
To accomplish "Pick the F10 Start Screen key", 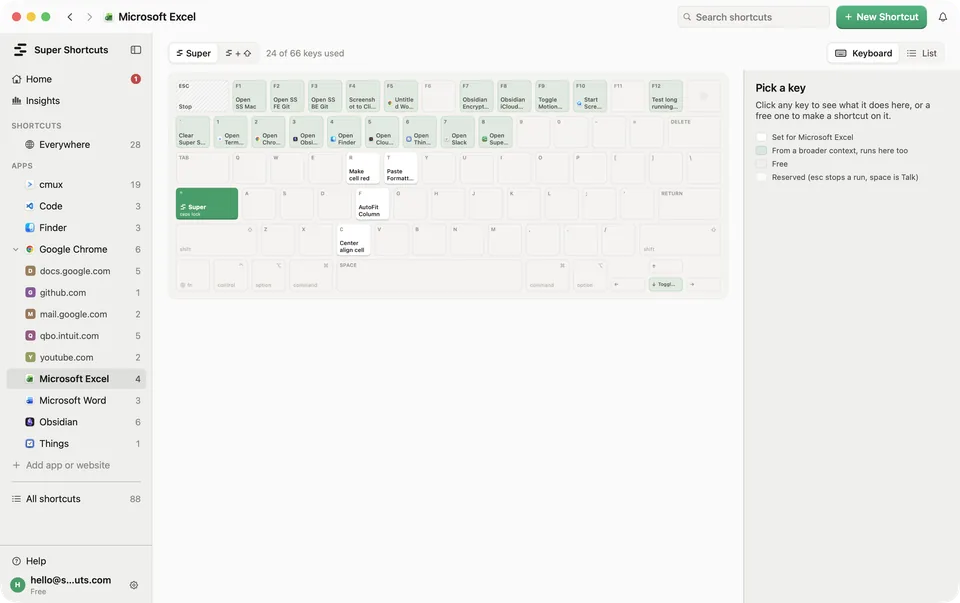I will pyautogui.click(x=590, y=96).
